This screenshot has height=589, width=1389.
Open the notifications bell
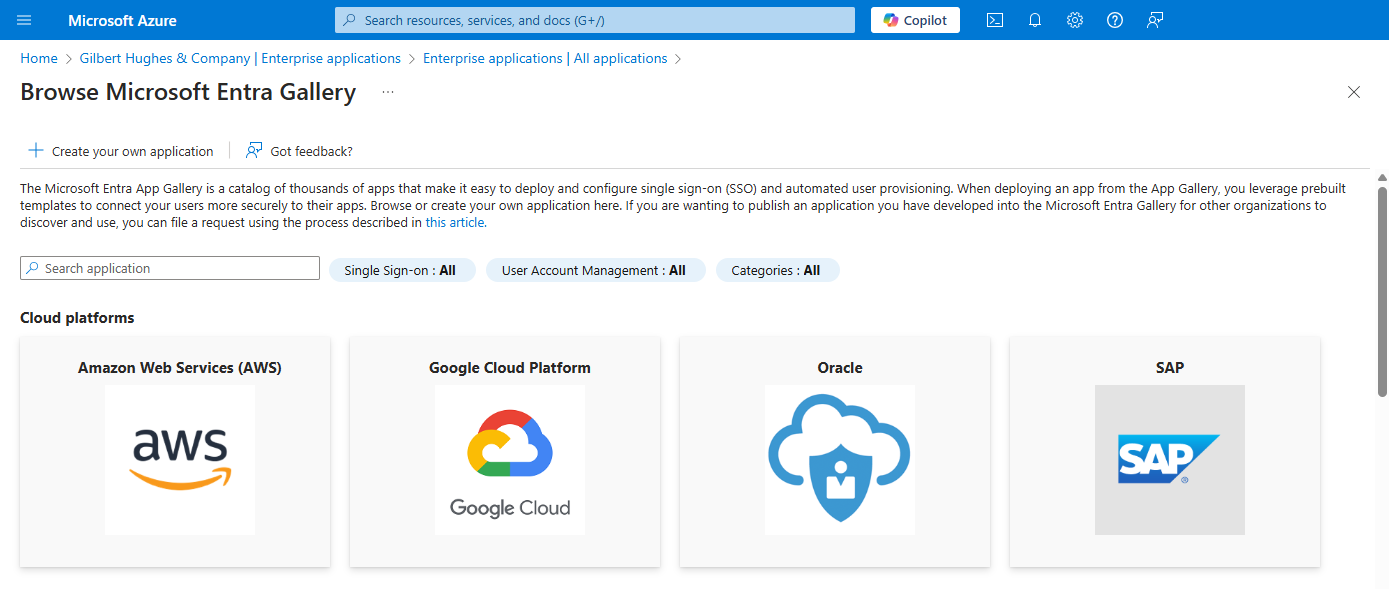point(1035,20)
